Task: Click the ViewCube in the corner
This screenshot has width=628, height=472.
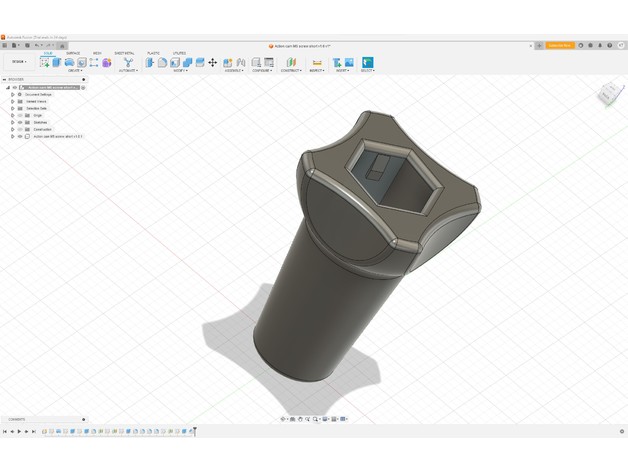Action: pos(609,94)
